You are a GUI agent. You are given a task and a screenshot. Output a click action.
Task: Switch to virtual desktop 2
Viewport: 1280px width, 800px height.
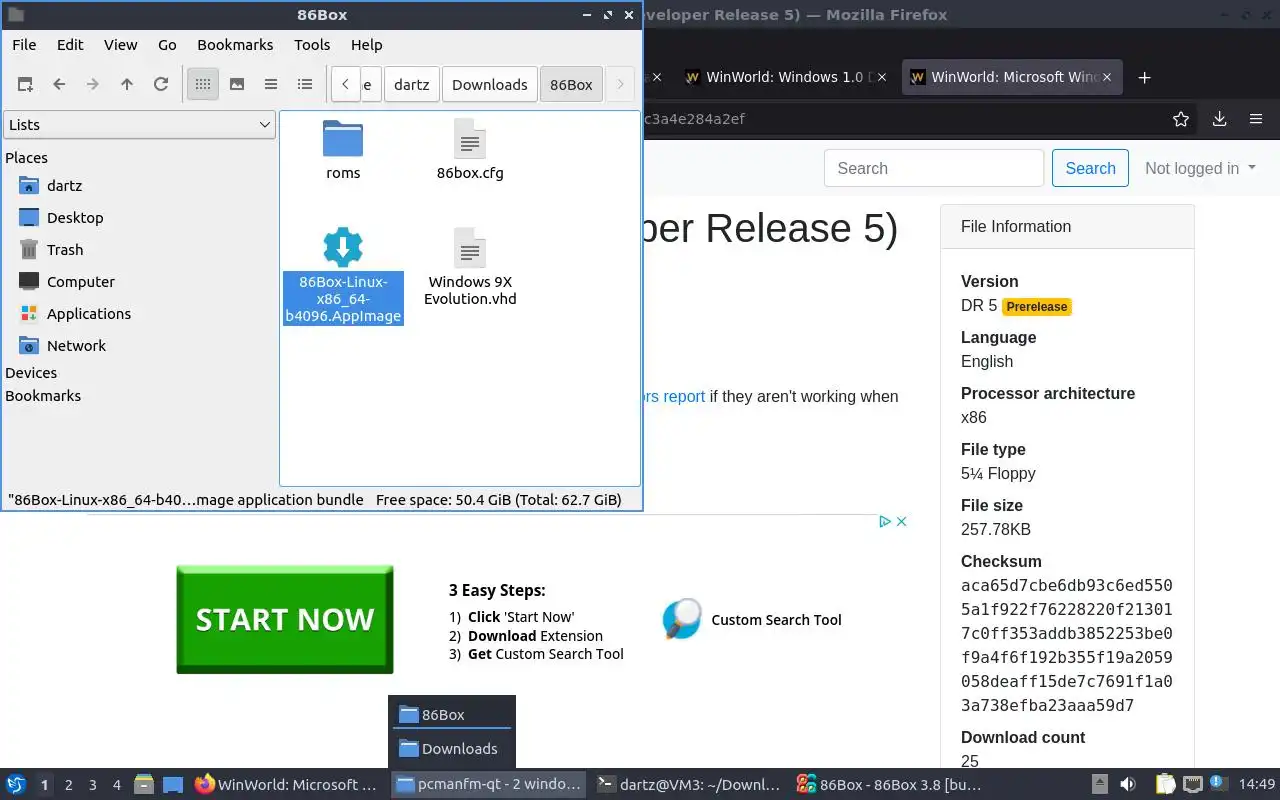coord(69,785)
